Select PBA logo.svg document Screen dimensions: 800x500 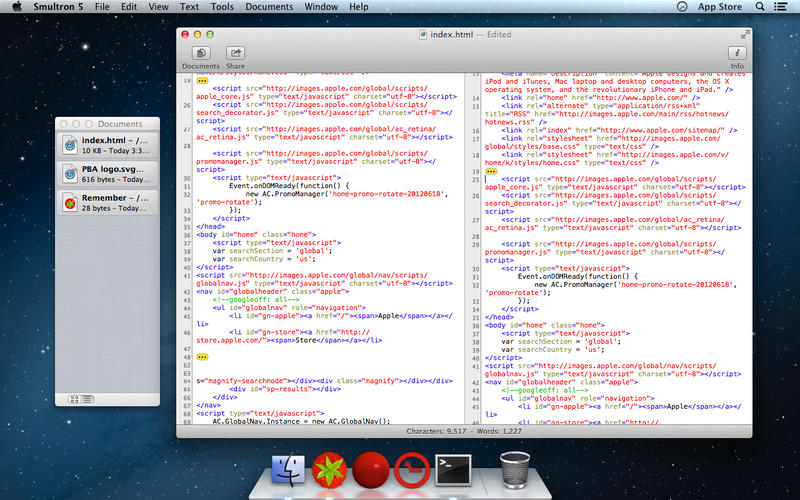pyautogui.click(x=107, y=173)
